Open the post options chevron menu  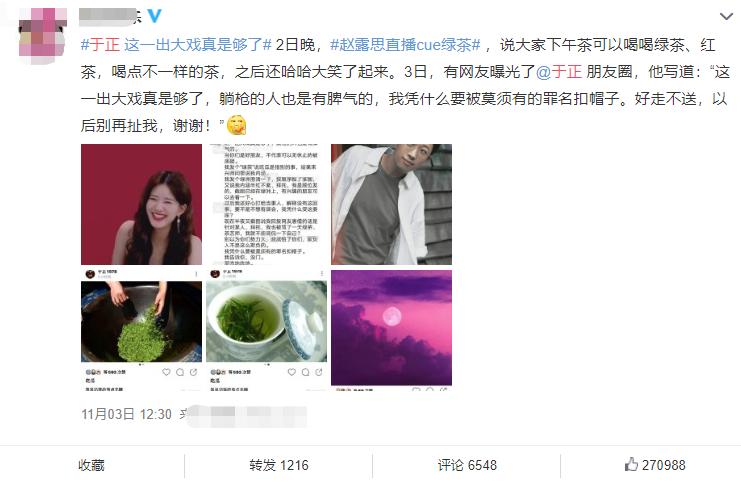[x=726, y=17]
